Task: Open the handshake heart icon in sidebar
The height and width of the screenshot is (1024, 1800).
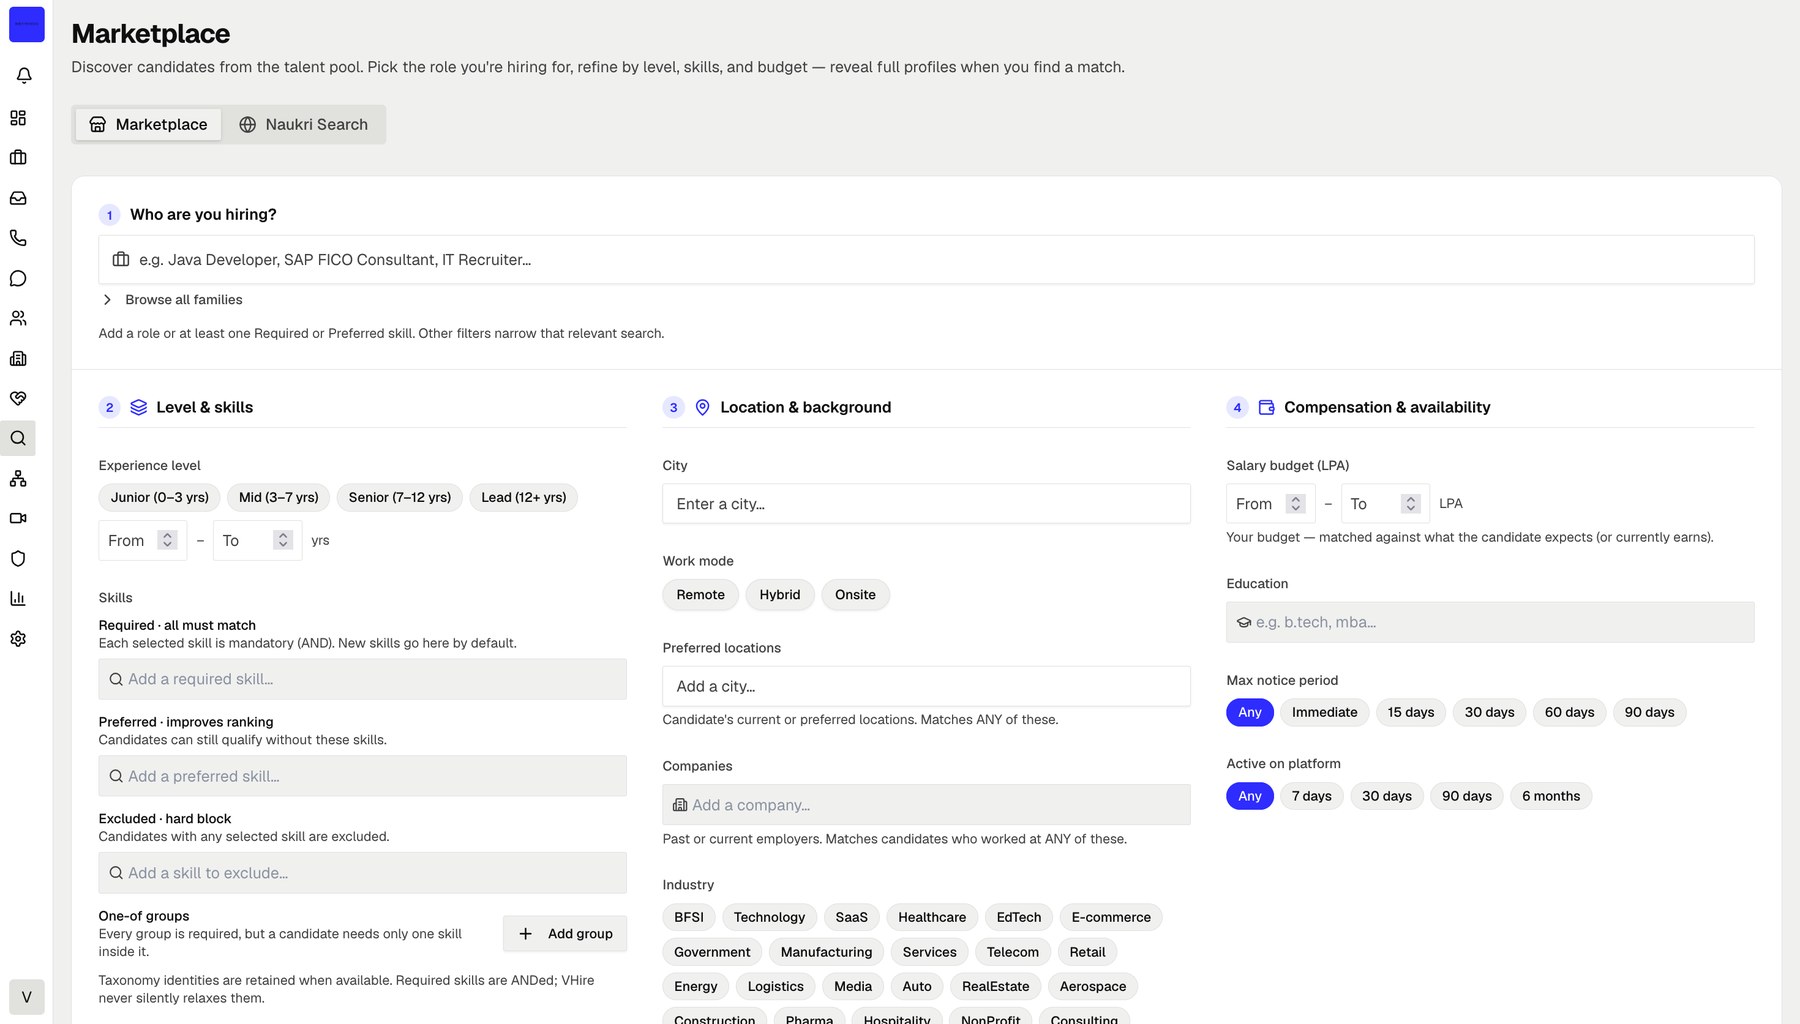Action: pyautogui.click(x=18, y=398)
